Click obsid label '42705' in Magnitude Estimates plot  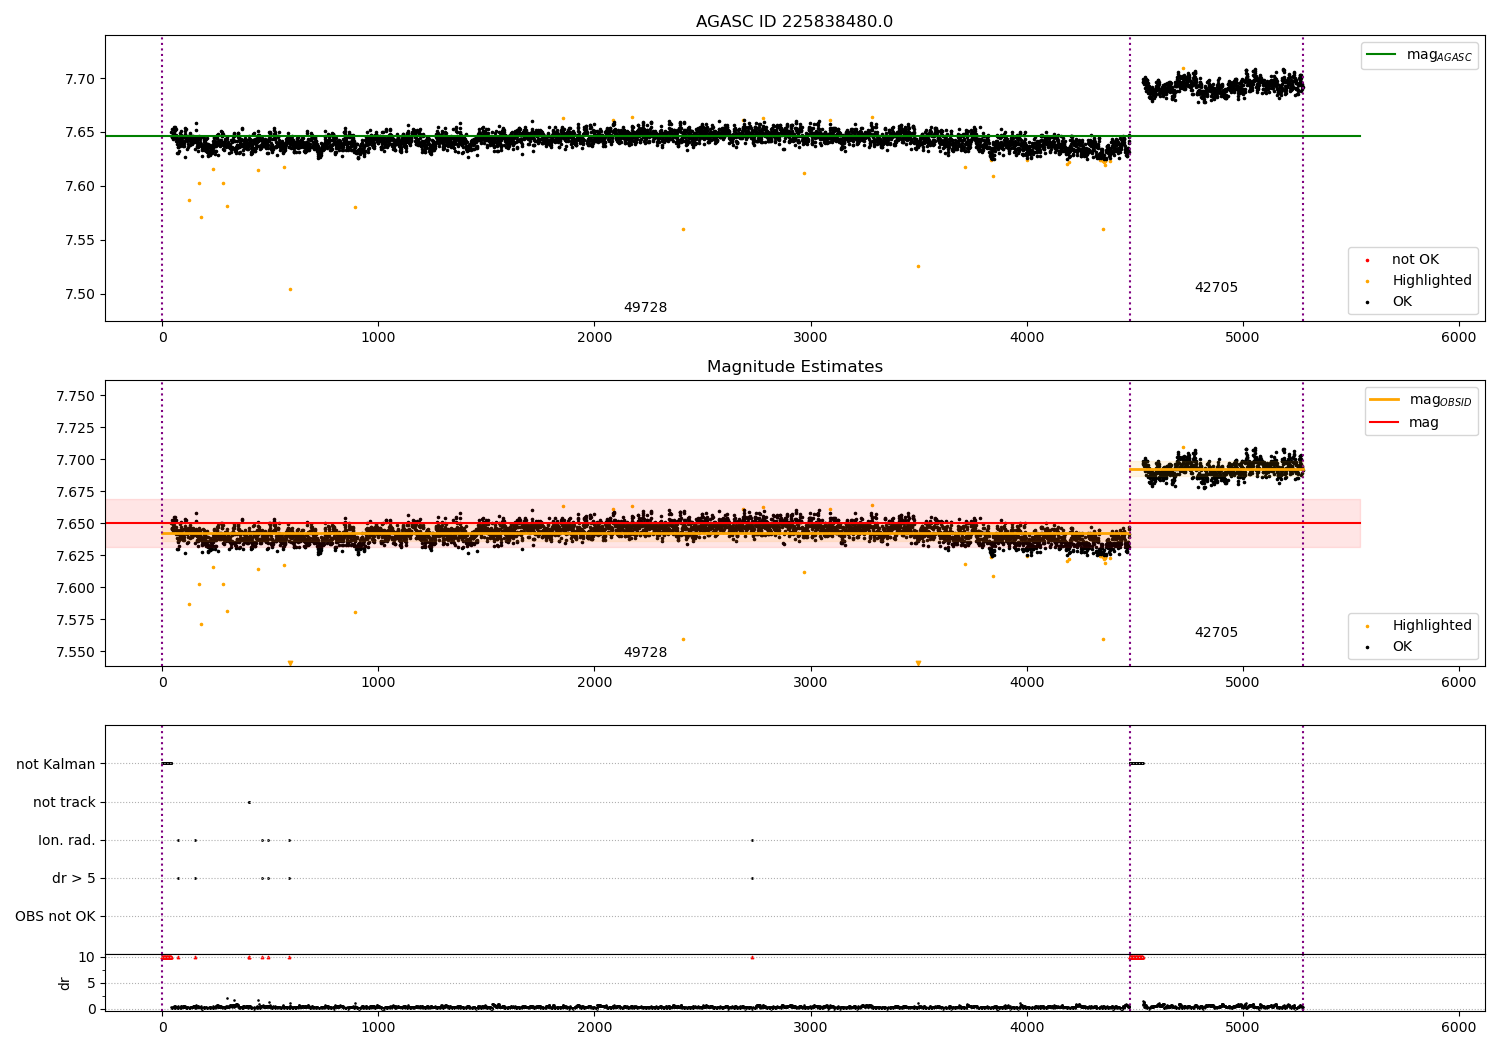1216,633
